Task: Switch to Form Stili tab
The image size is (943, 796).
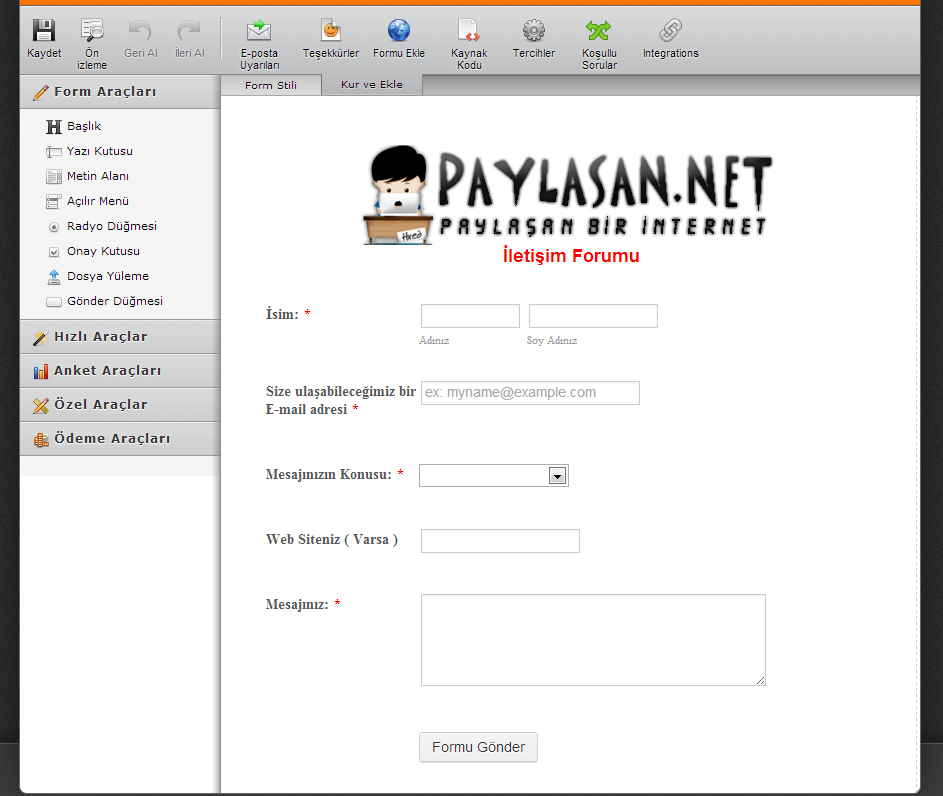Action: 271,85
